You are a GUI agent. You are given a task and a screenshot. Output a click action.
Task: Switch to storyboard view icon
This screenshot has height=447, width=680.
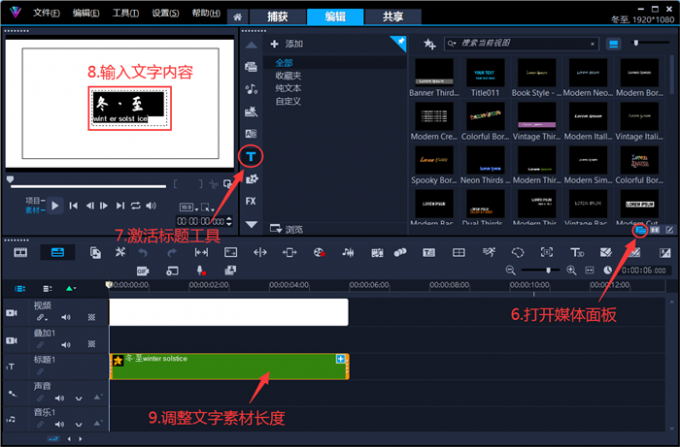20,252
